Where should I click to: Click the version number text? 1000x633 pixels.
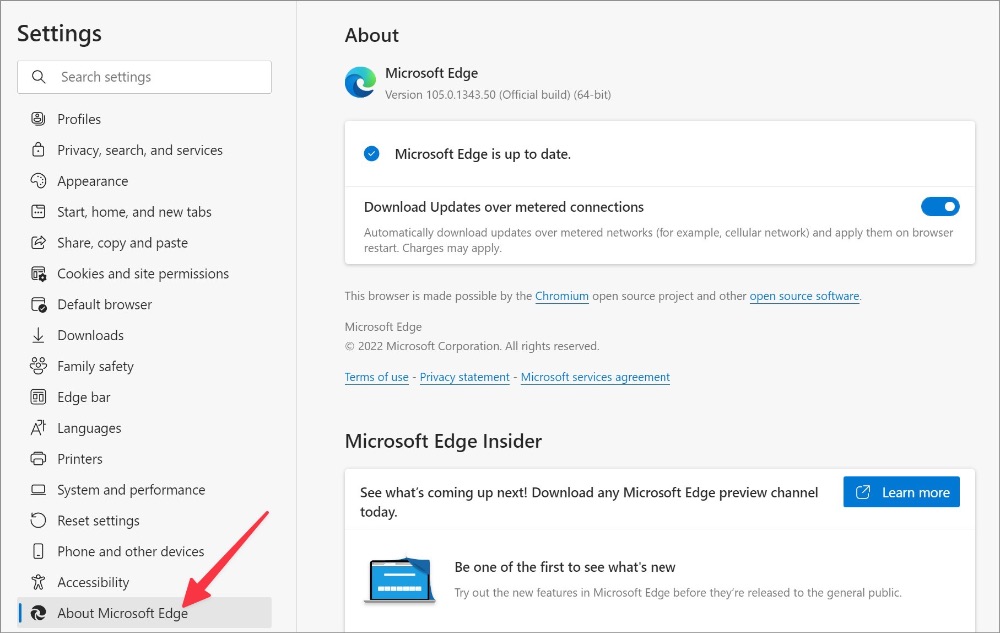point(497,95)
